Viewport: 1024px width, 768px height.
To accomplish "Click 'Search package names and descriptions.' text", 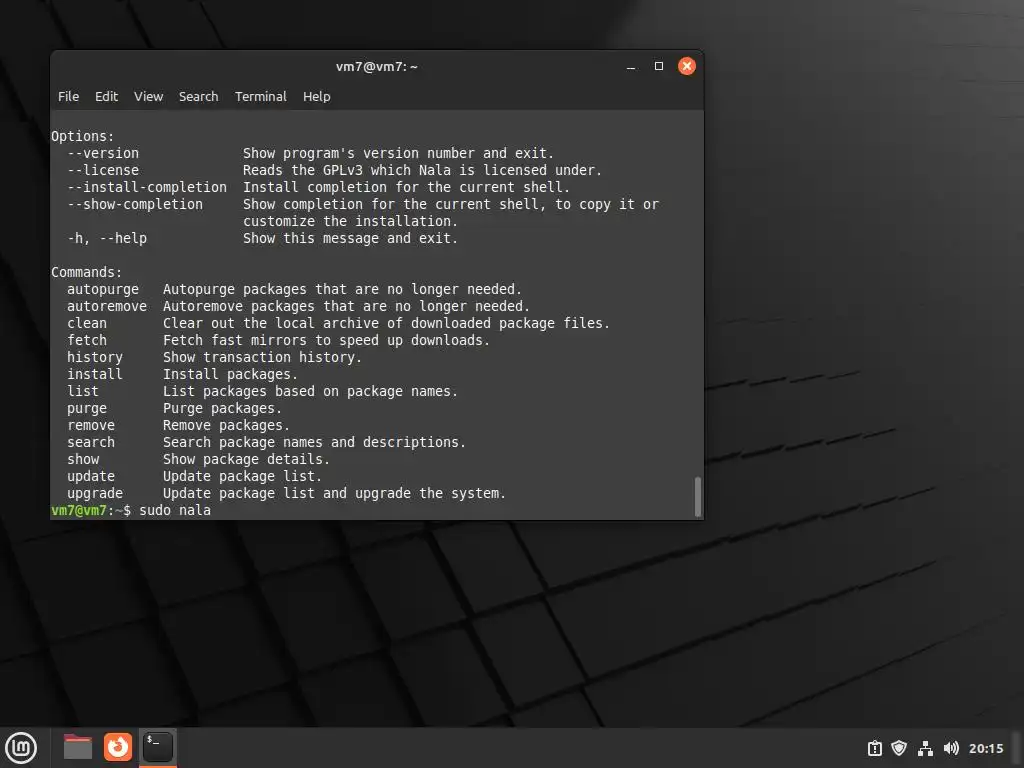I will pos(314,442).
